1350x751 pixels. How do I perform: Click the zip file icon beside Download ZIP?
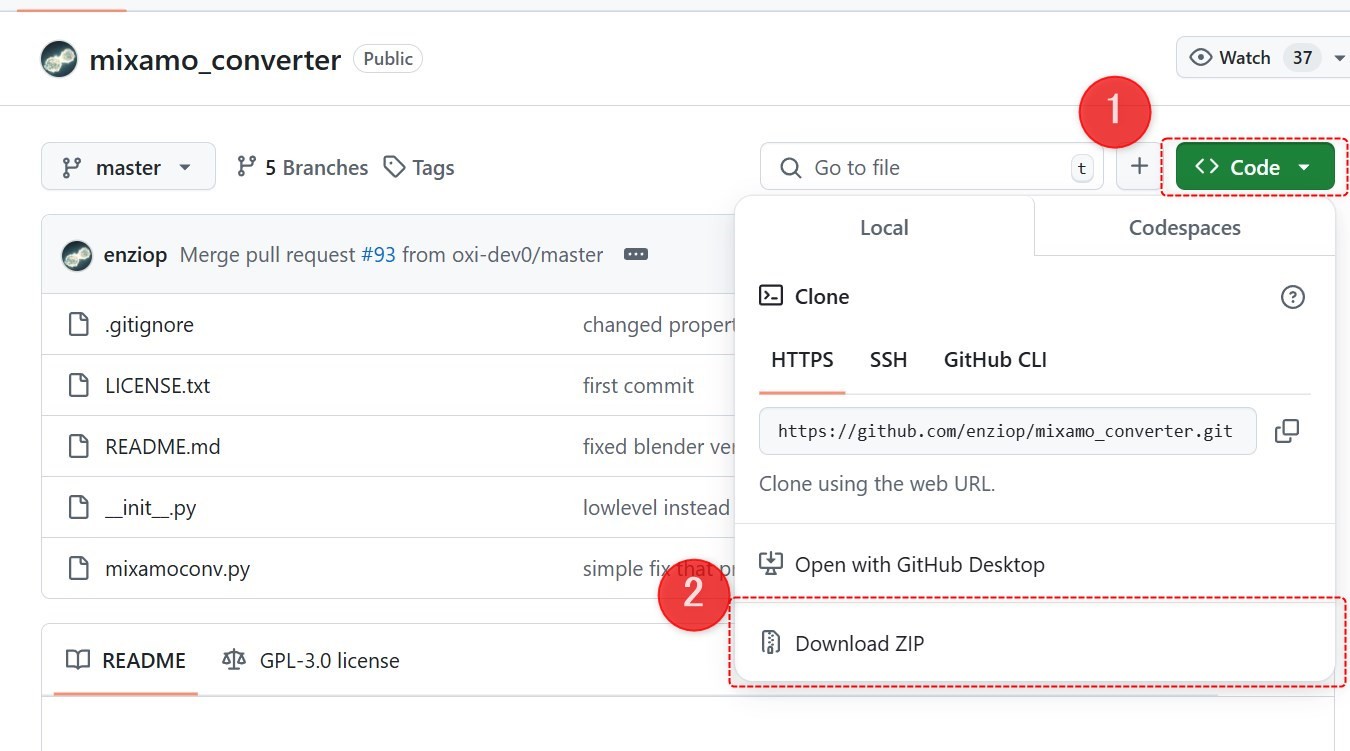[770, 642]
